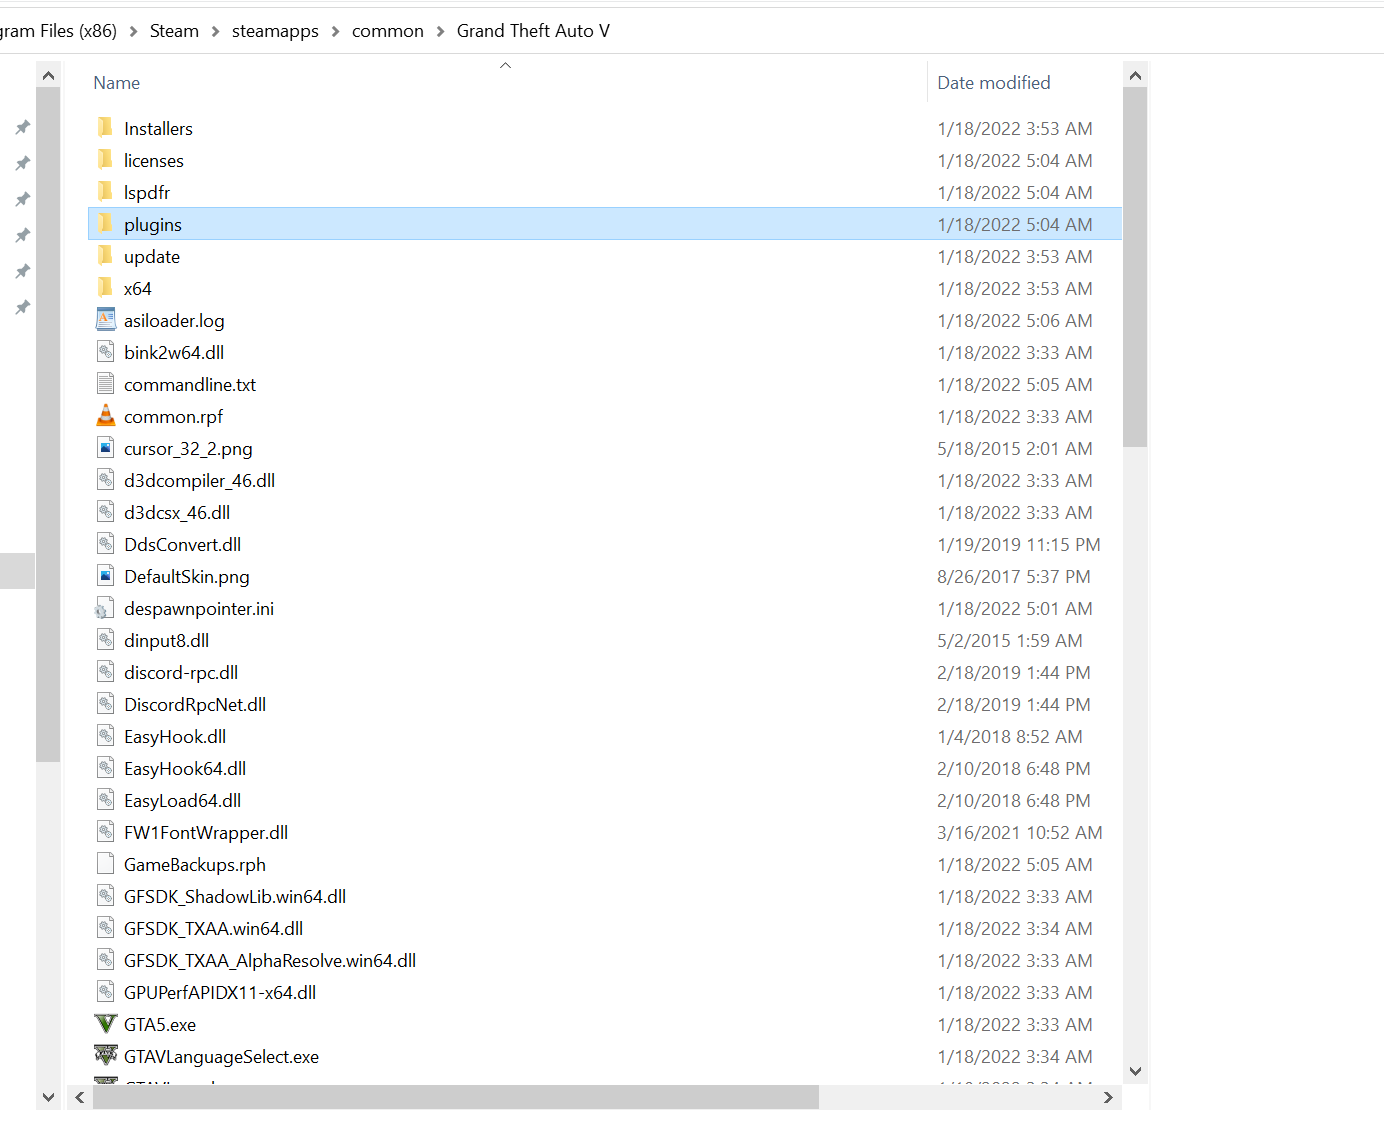Screen dimensions: 1384x1135
Task: Click the horizontal scrollbar thumb
Action: click(456, 1097)
